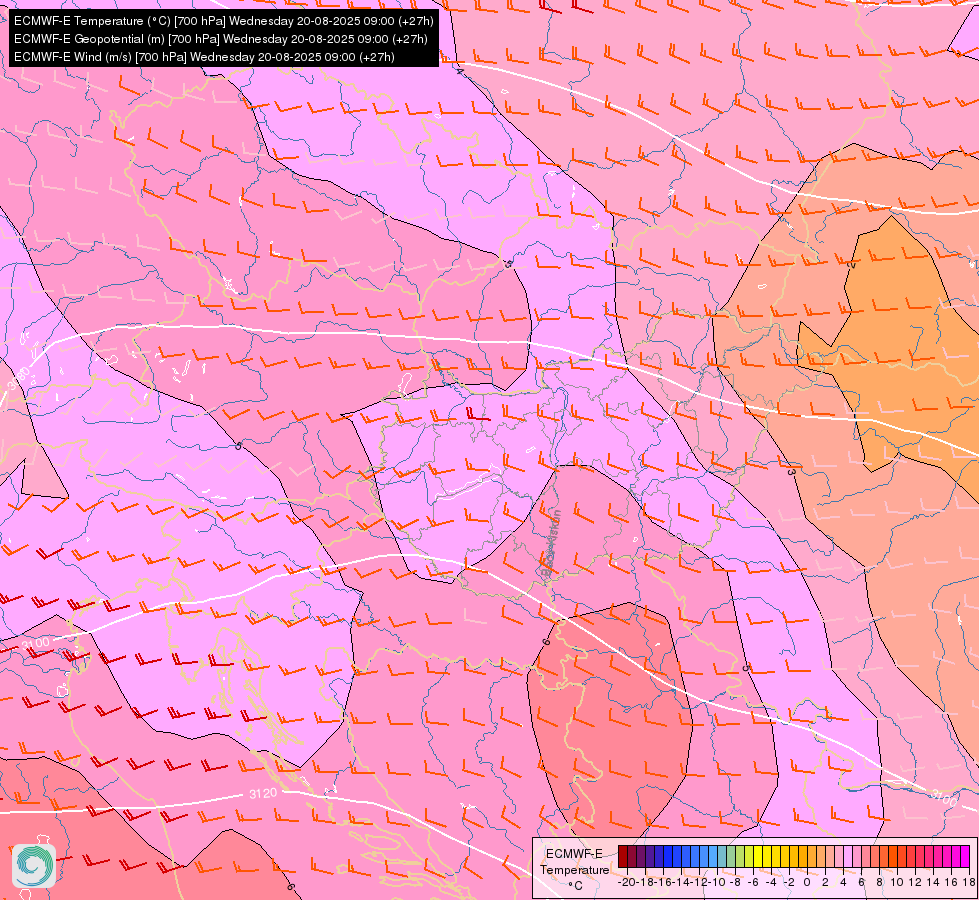Click the legend title ECMWF-E Temperature
This screenshot has width=979, height=900.
point(574,861)
